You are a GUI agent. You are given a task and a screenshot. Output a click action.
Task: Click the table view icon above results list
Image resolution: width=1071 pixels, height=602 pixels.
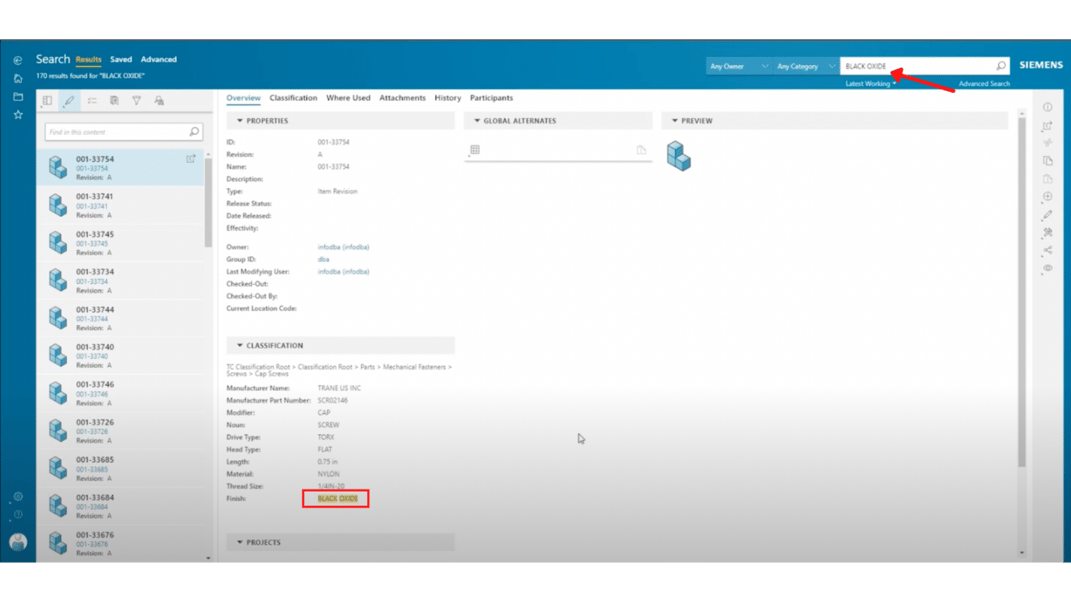tap(48, 100)
